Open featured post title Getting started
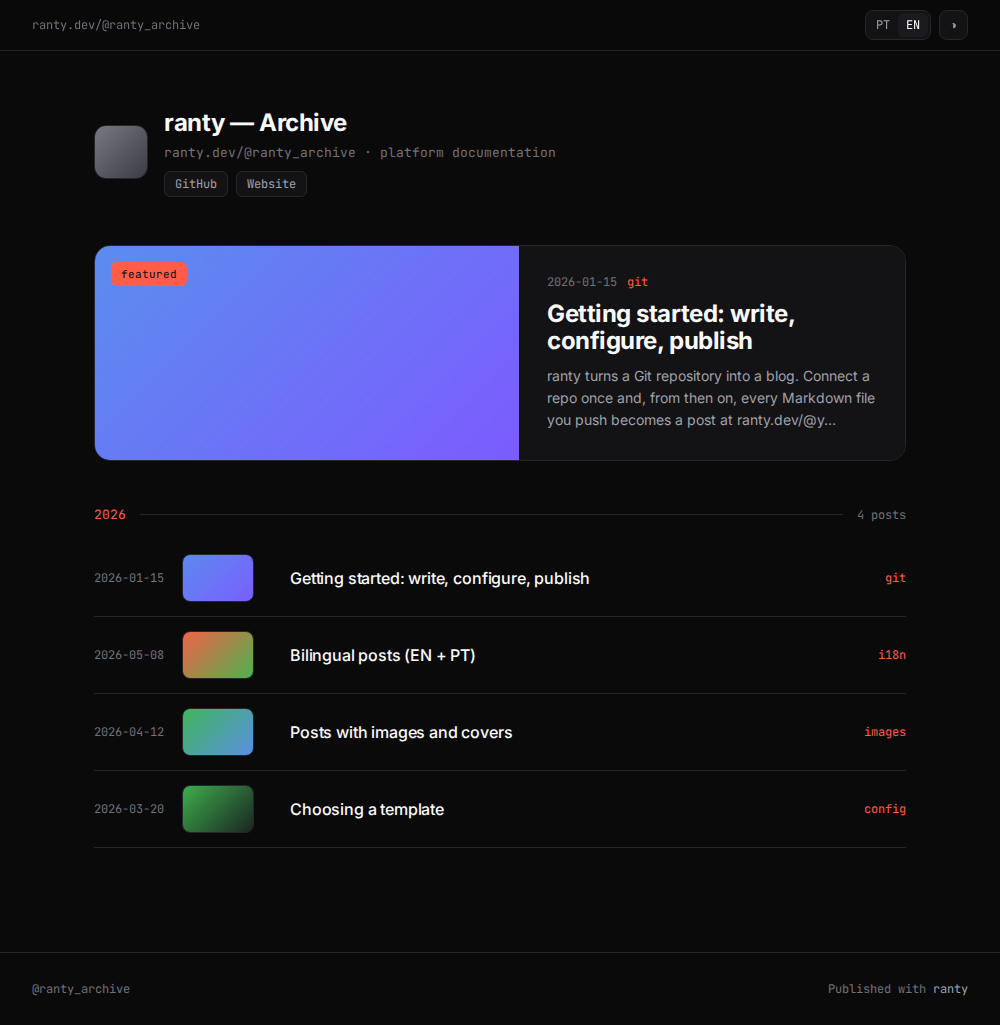Viewport: 1000px width, 1025px height. tap(671, 327)
